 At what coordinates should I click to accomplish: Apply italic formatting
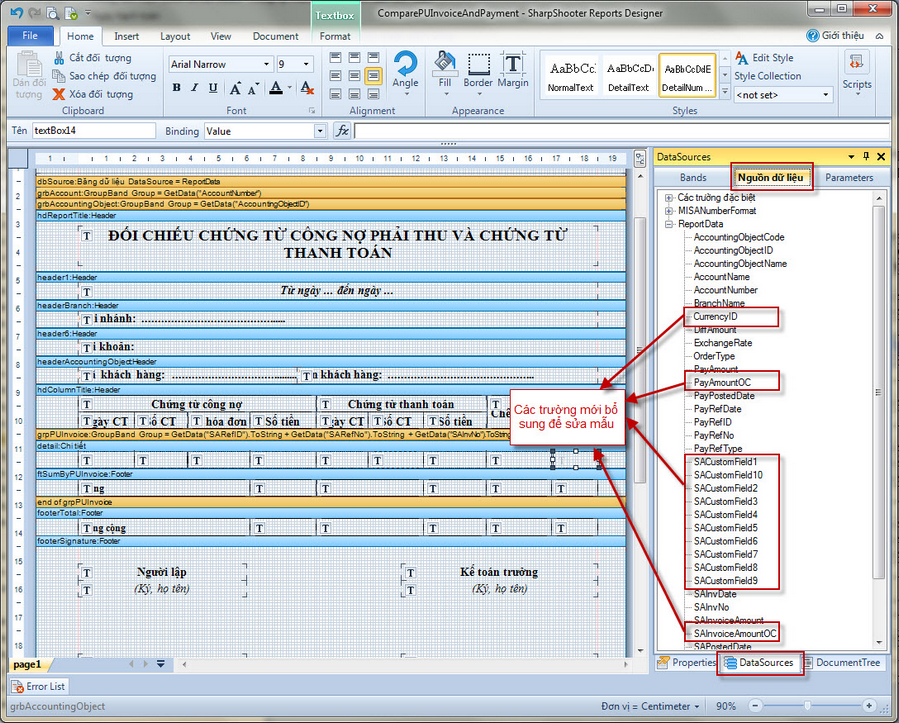[195, 88]
